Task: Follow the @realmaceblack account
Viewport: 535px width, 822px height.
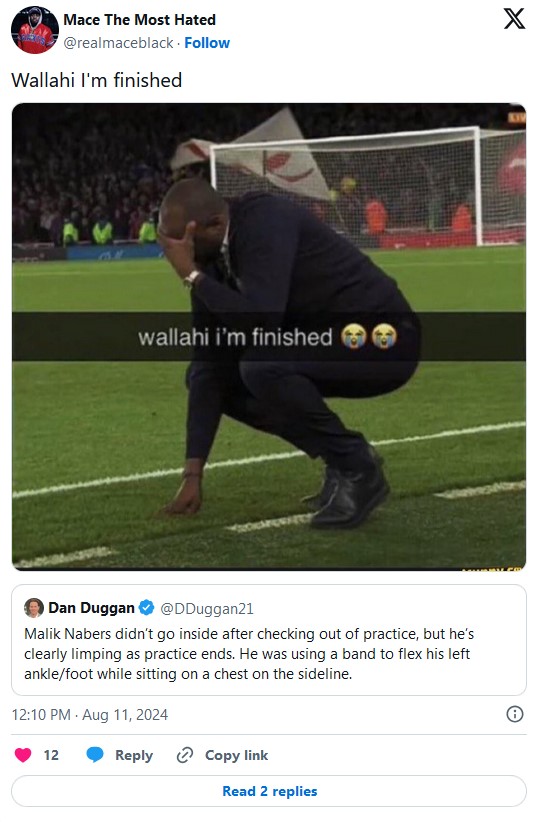Action: click(207, 43)
